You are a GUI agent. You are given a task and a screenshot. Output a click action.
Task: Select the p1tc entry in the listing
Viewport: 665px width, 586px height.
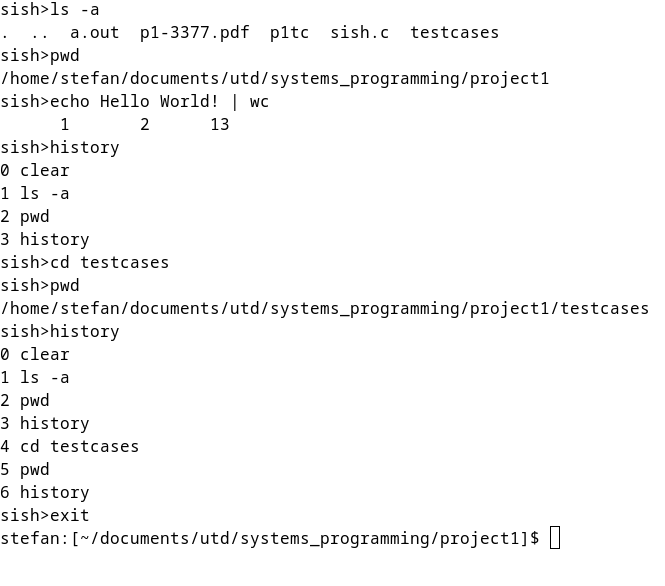coord(290,32)
